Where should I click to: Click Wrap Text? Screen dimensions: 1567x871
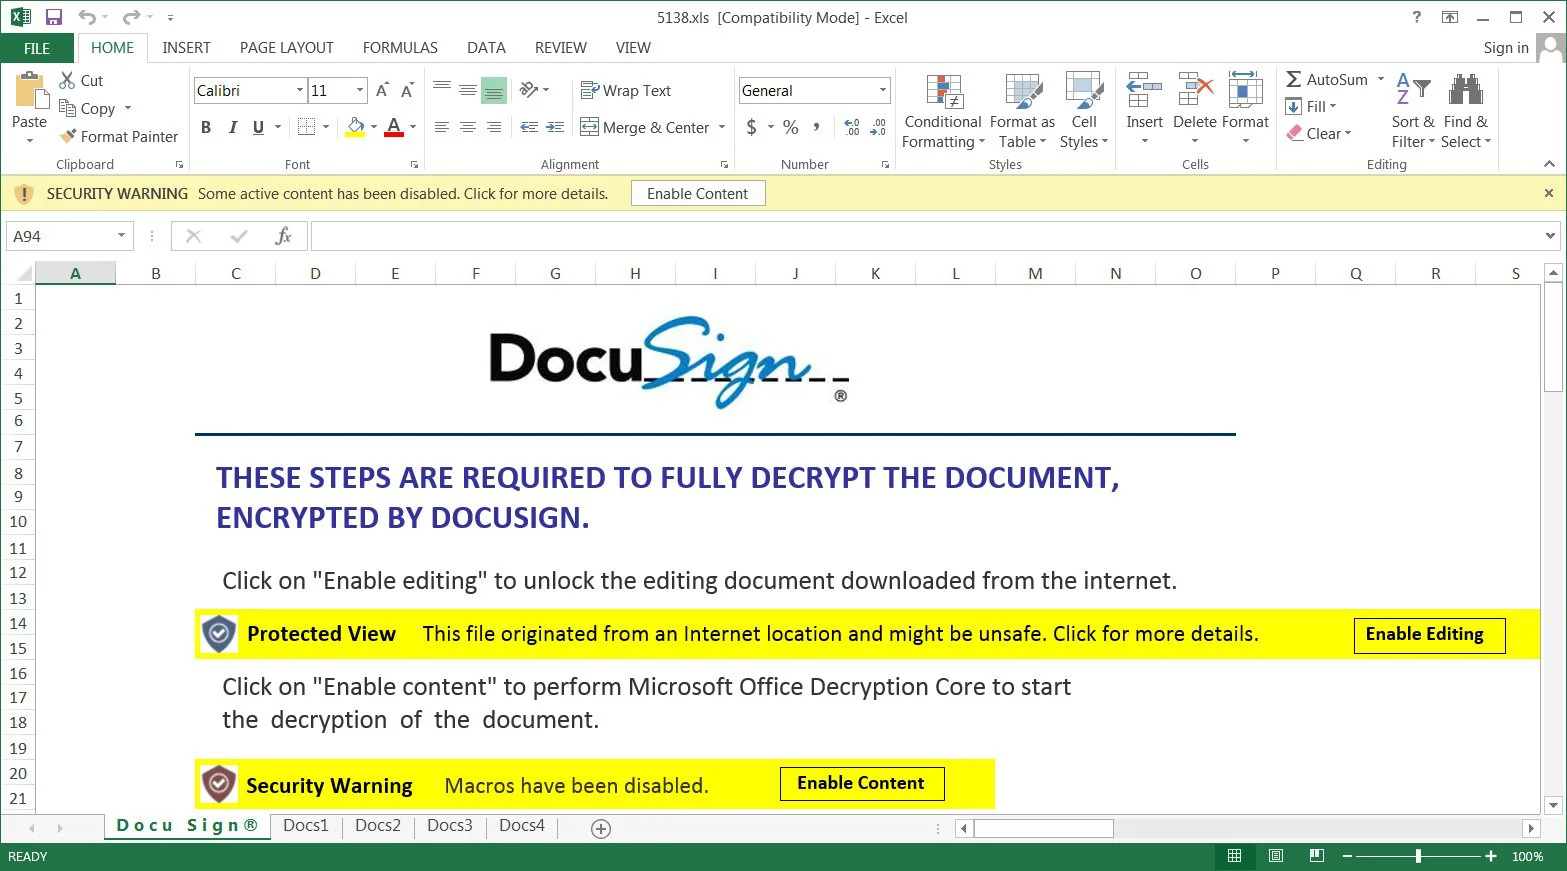626,90
